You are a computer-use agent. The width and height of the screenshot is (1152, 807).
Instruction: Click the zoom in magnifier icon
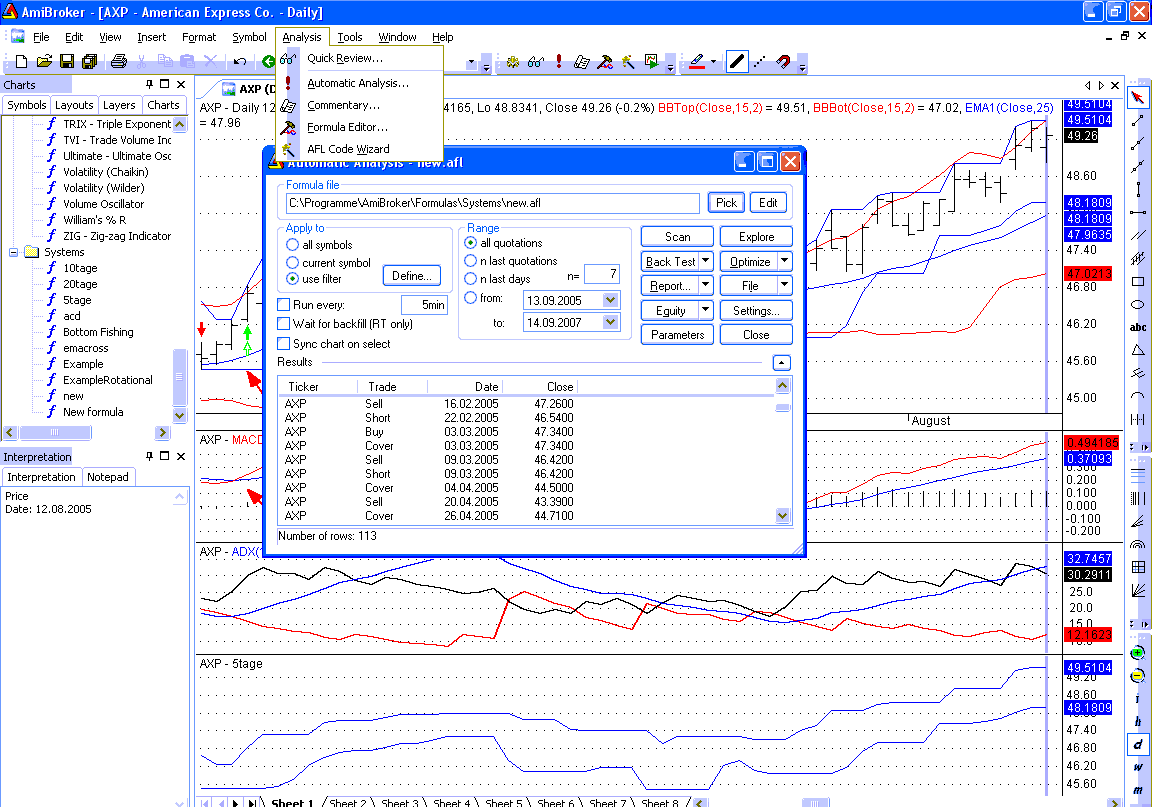coord(1138,653)
